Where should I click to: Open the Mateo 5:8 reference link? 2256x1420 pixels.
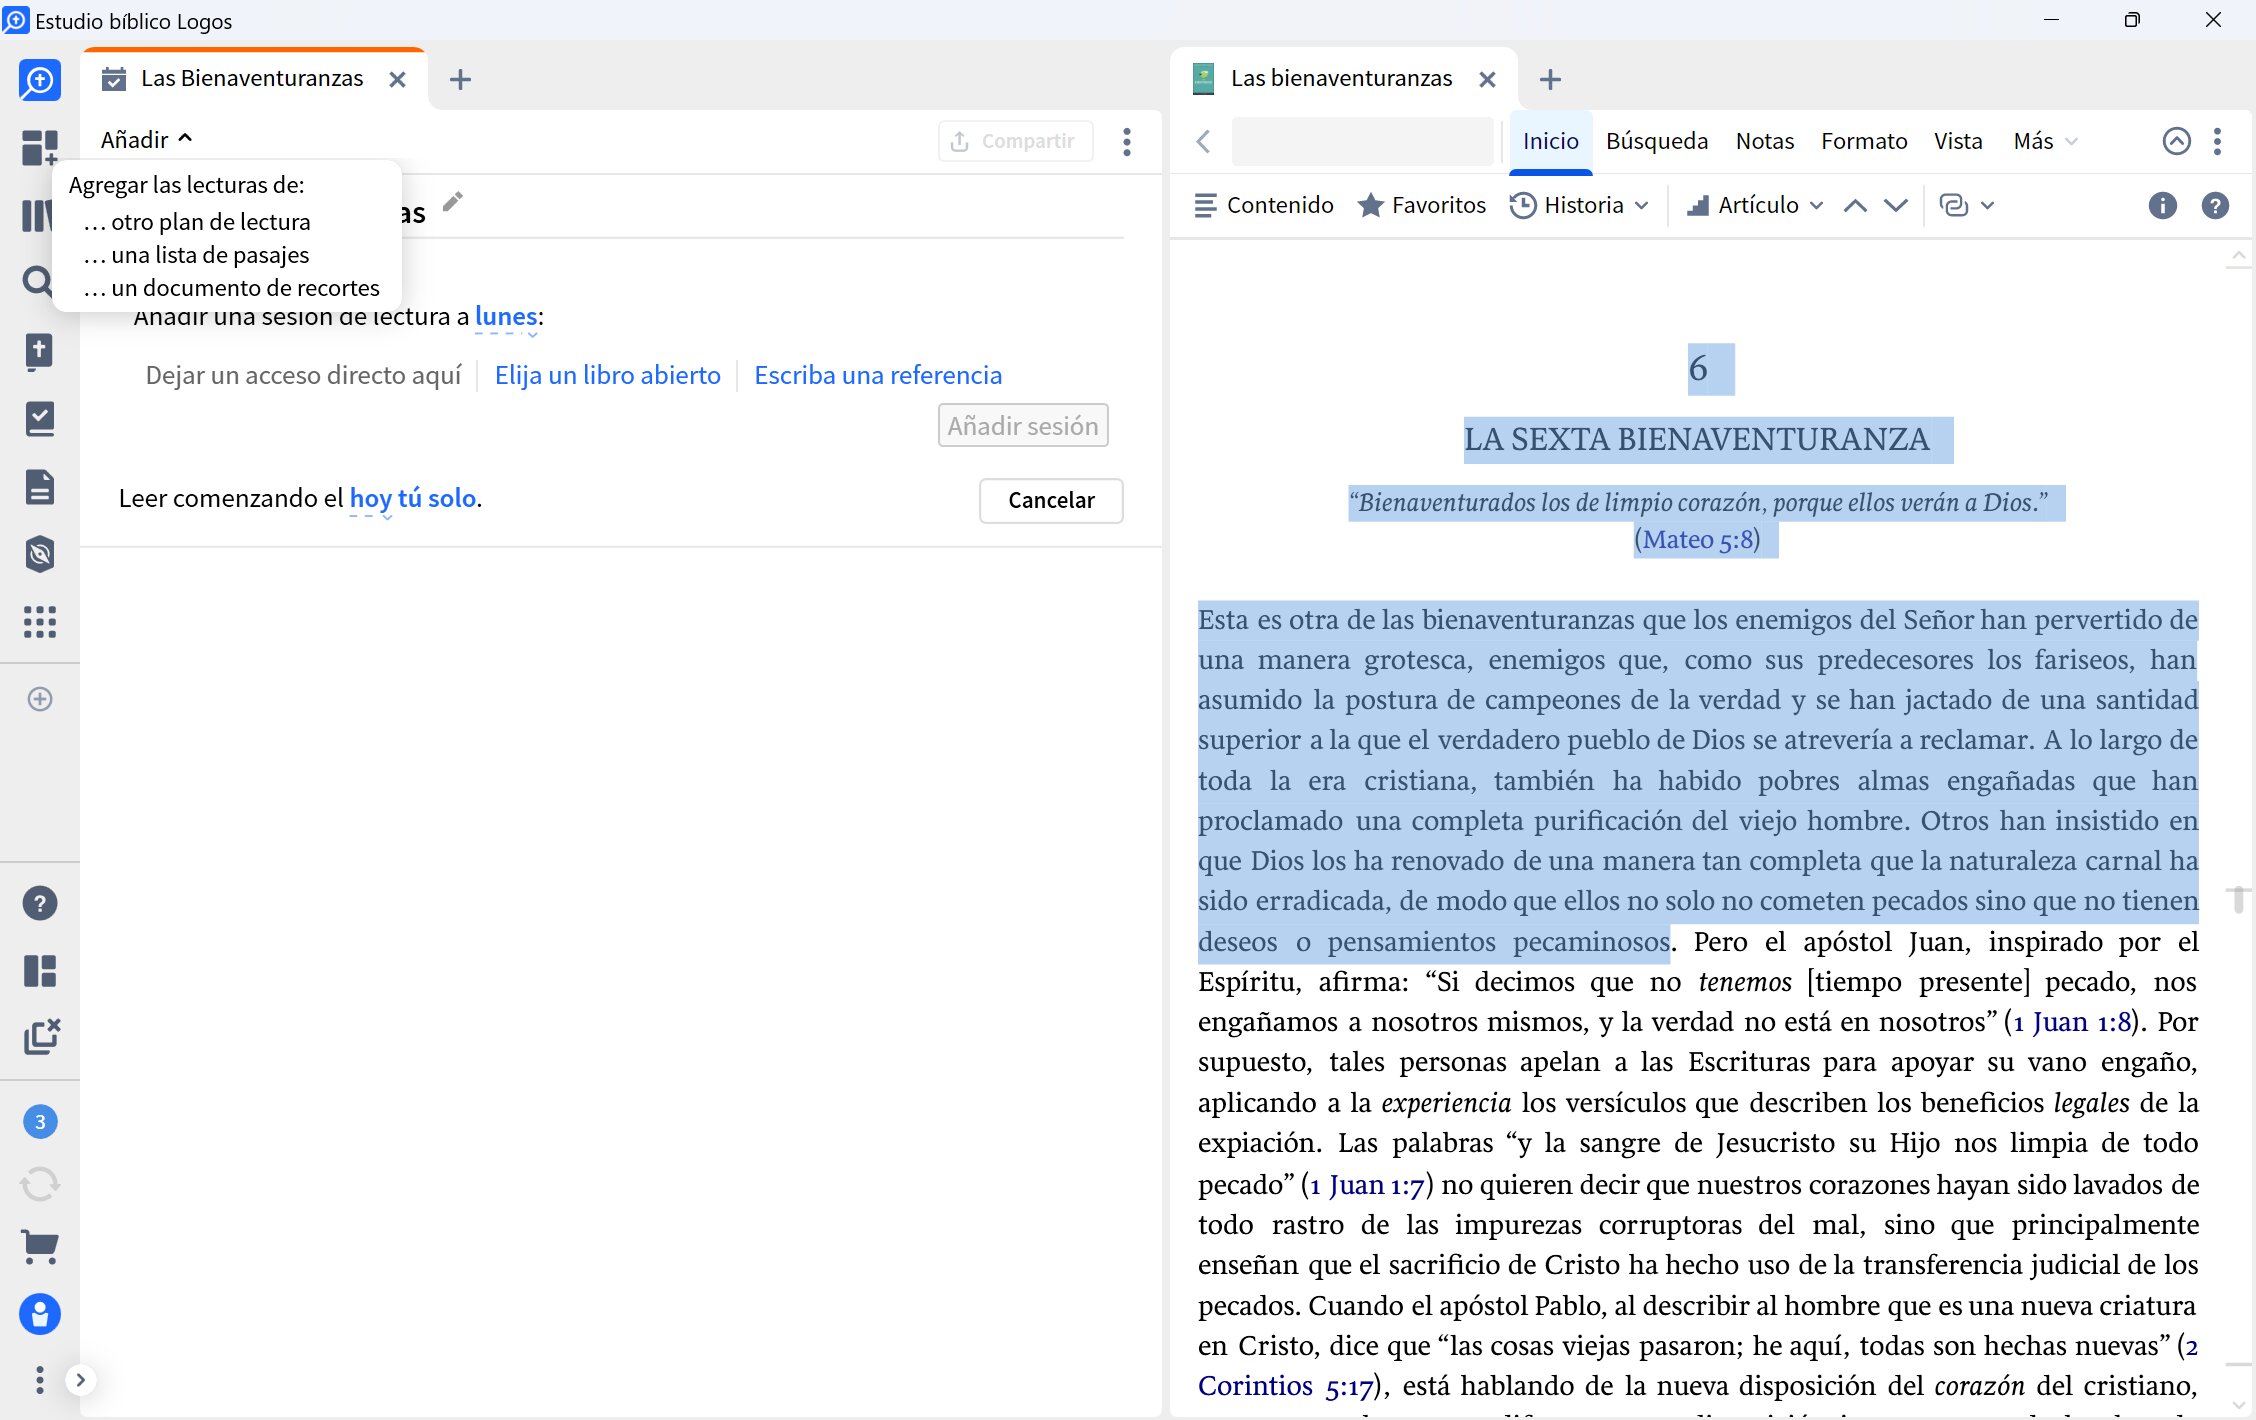tap(1698, 540)
